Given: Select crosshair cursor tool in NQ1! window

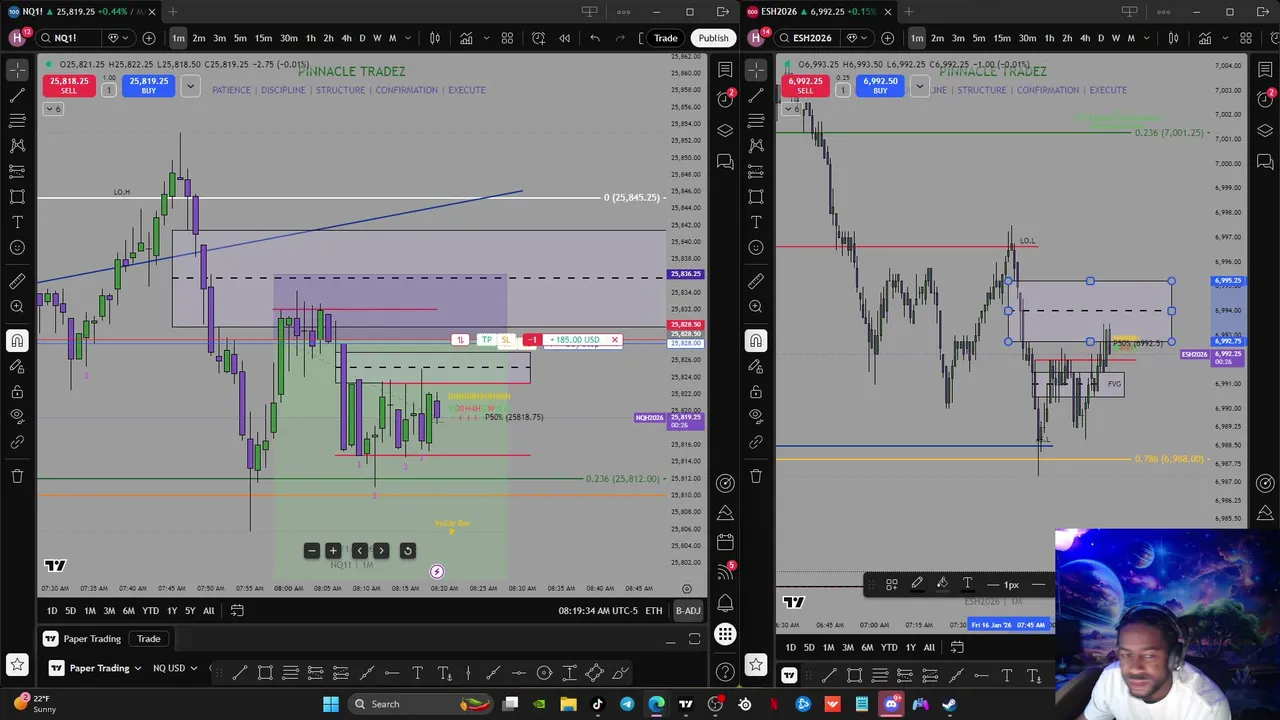Looking at the screenshot, I should [17, 70].
